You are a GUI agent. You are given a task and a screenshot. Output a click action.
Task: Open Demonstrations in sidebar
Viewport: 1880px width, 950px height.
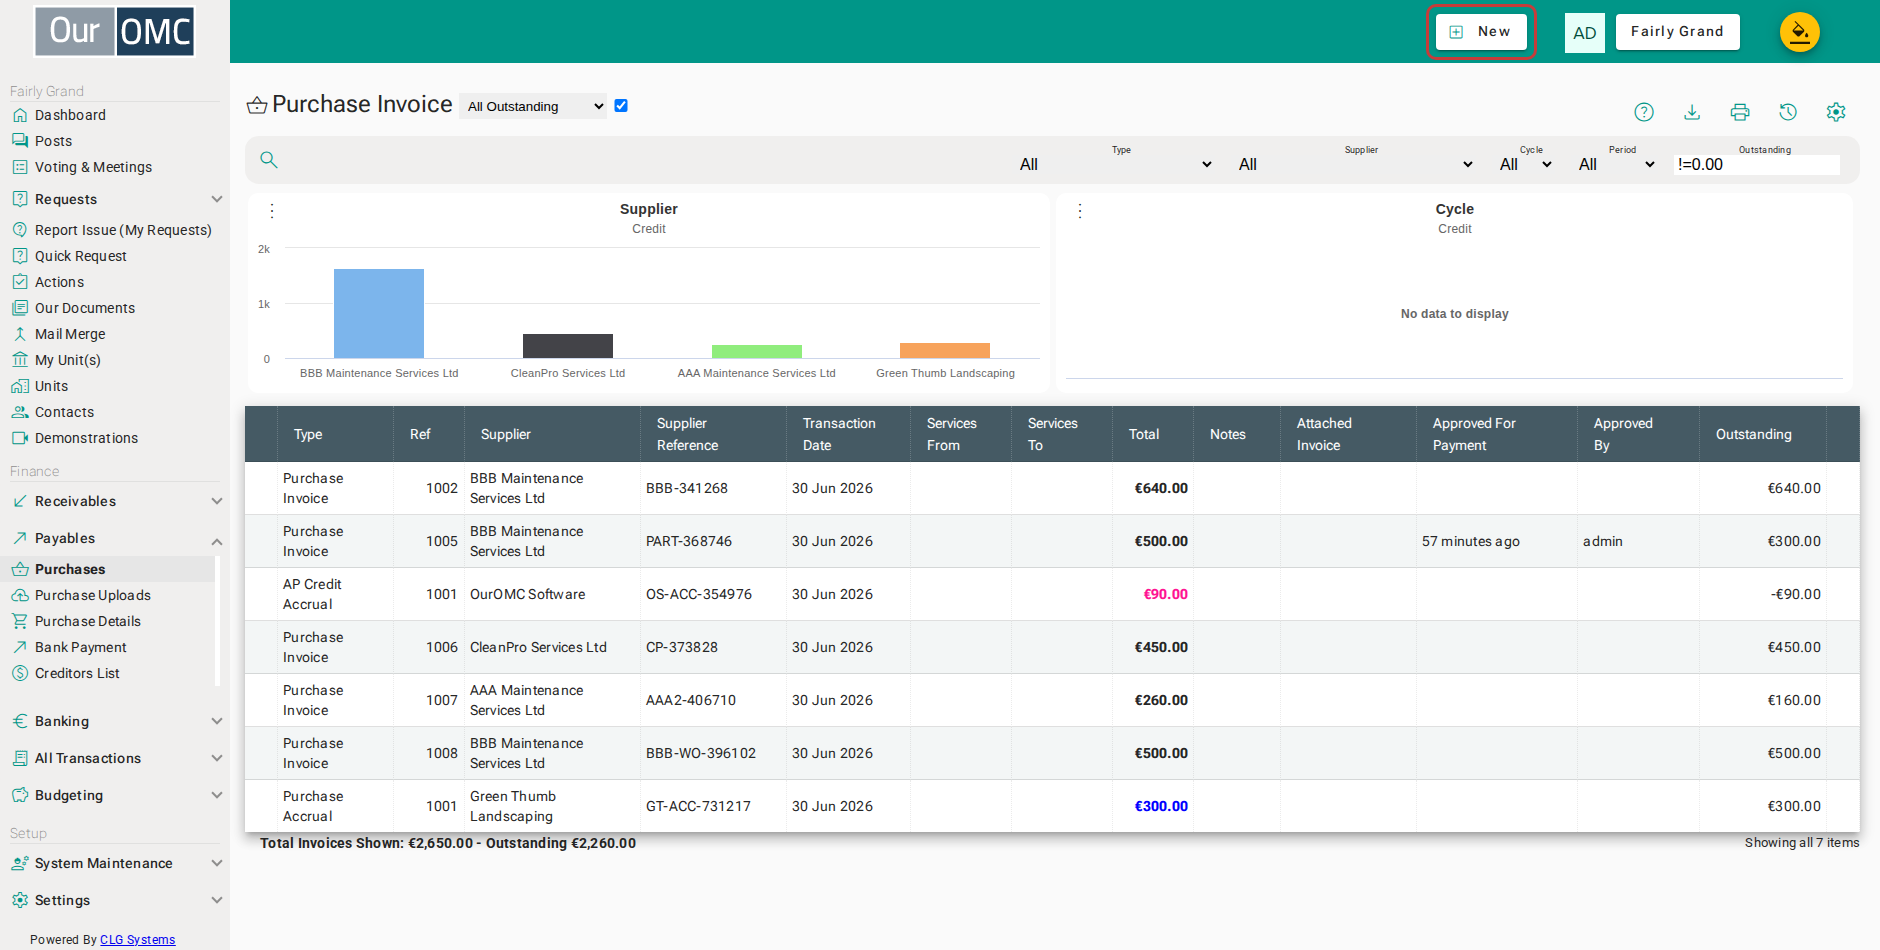[86, 438]
